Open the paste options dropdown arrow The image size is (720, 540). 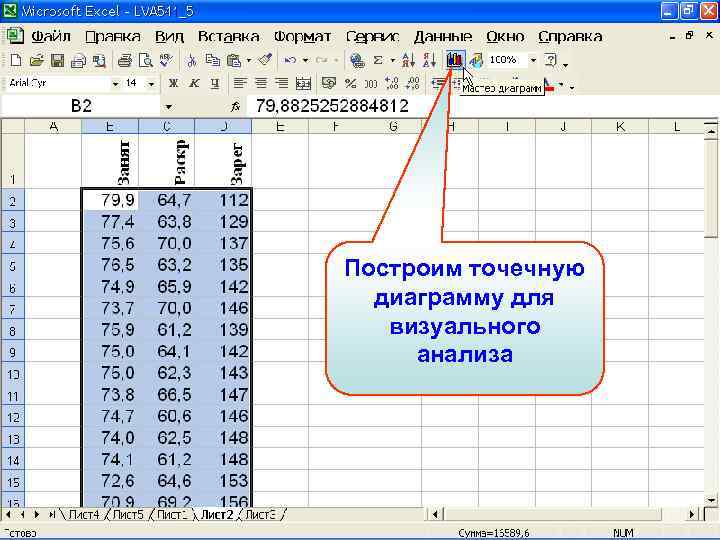[x=248, y=60]
